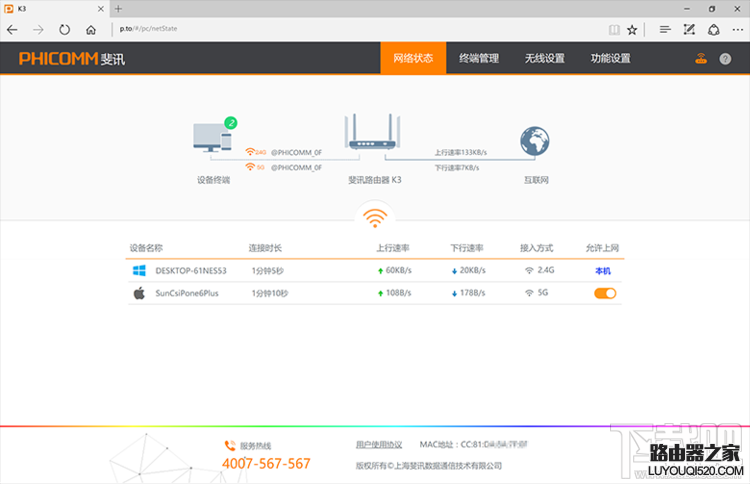This screenshot has width=750, height=484.
Task: Select device name DESKTOP-61NES53
Action: pos(191,271)
